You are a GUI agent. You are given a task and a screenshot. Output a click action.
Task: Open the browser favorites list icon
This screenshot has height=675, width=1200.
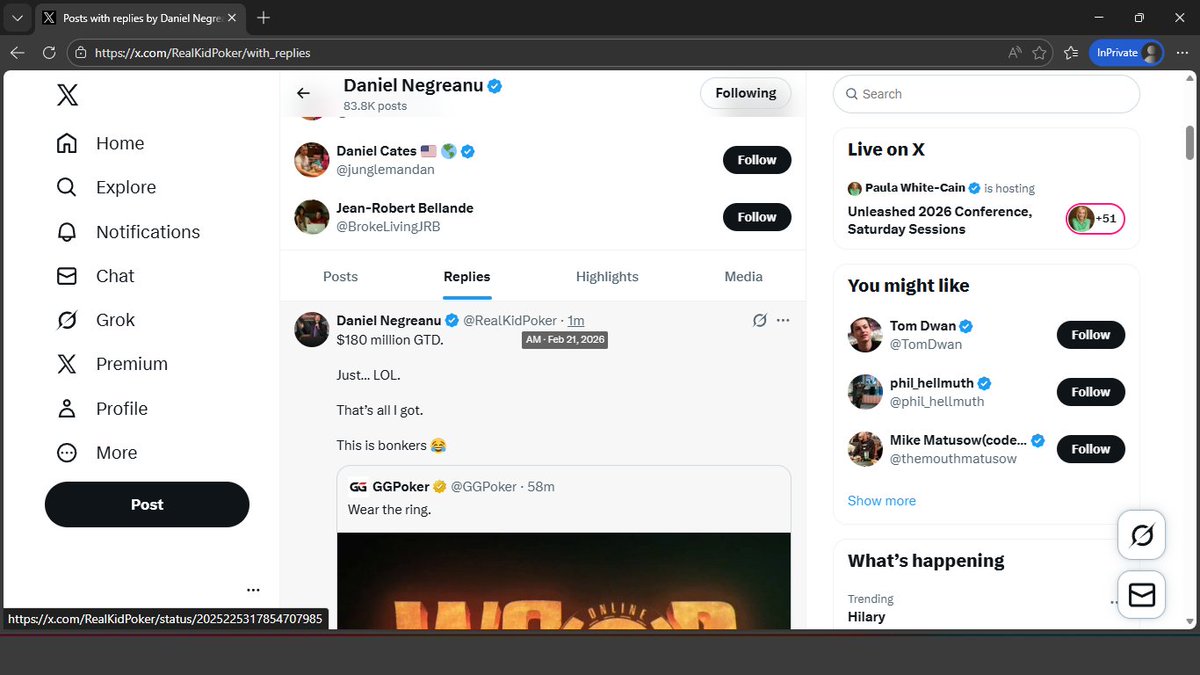click(1071, 52)
